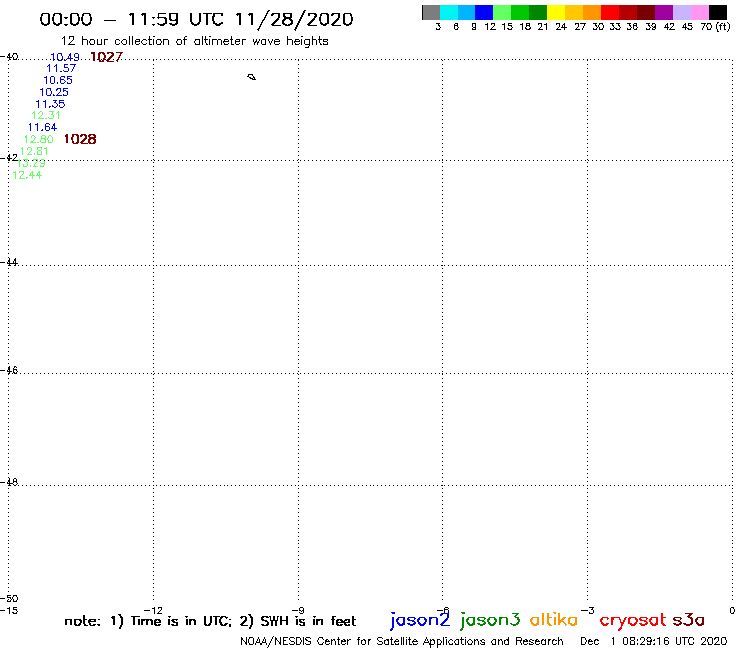This screenshot has height=650, width=740.
Task: Click the dark red 's3a' satellite label
Action: [689, 620]
